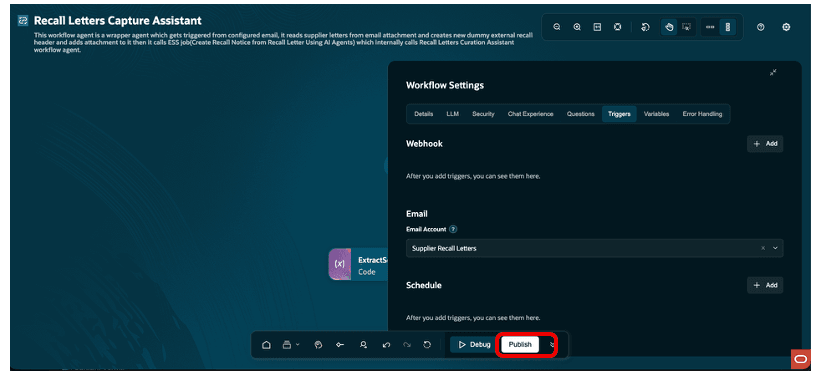Show Email Account help tooltip icon
822x379 pixels.
point(453,229)
